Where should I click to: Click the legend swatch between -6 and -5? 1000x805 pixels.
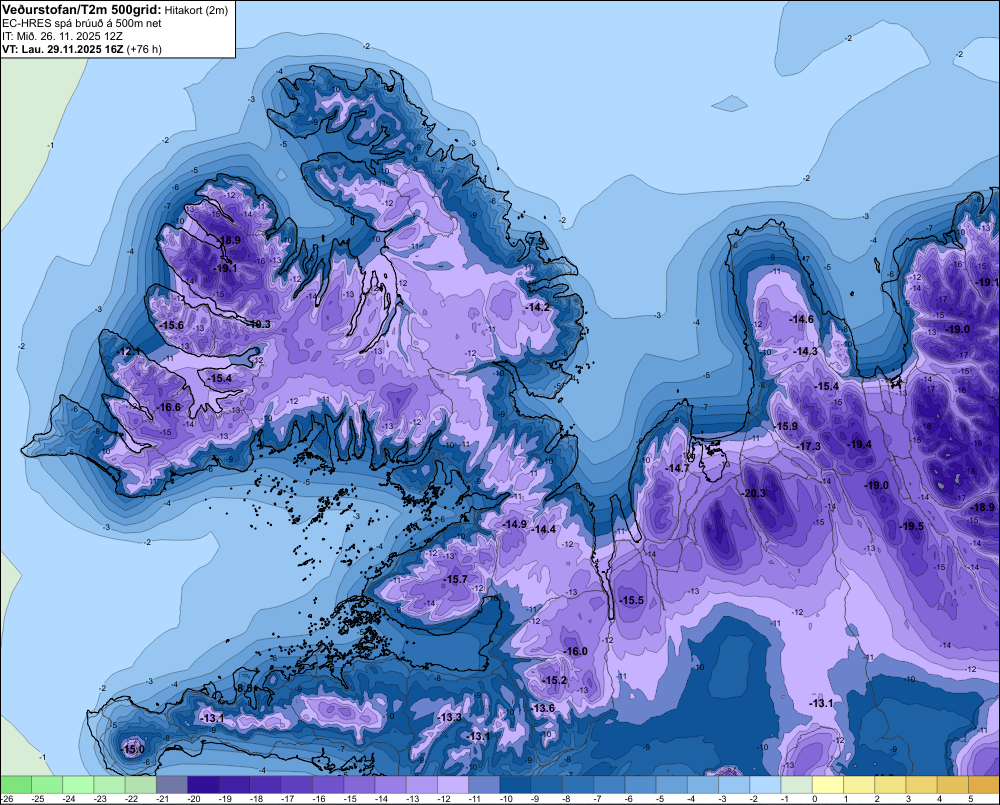tap(640, 785)
